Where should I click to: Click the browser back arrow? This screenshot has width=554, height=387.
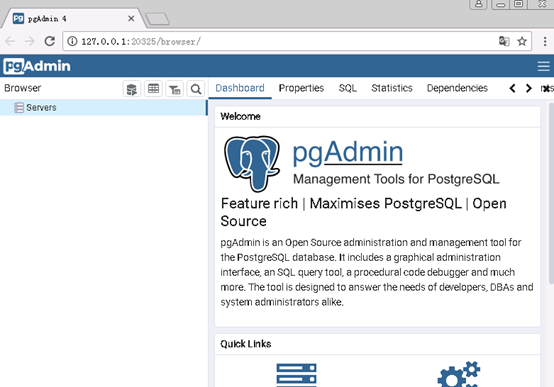10,41
